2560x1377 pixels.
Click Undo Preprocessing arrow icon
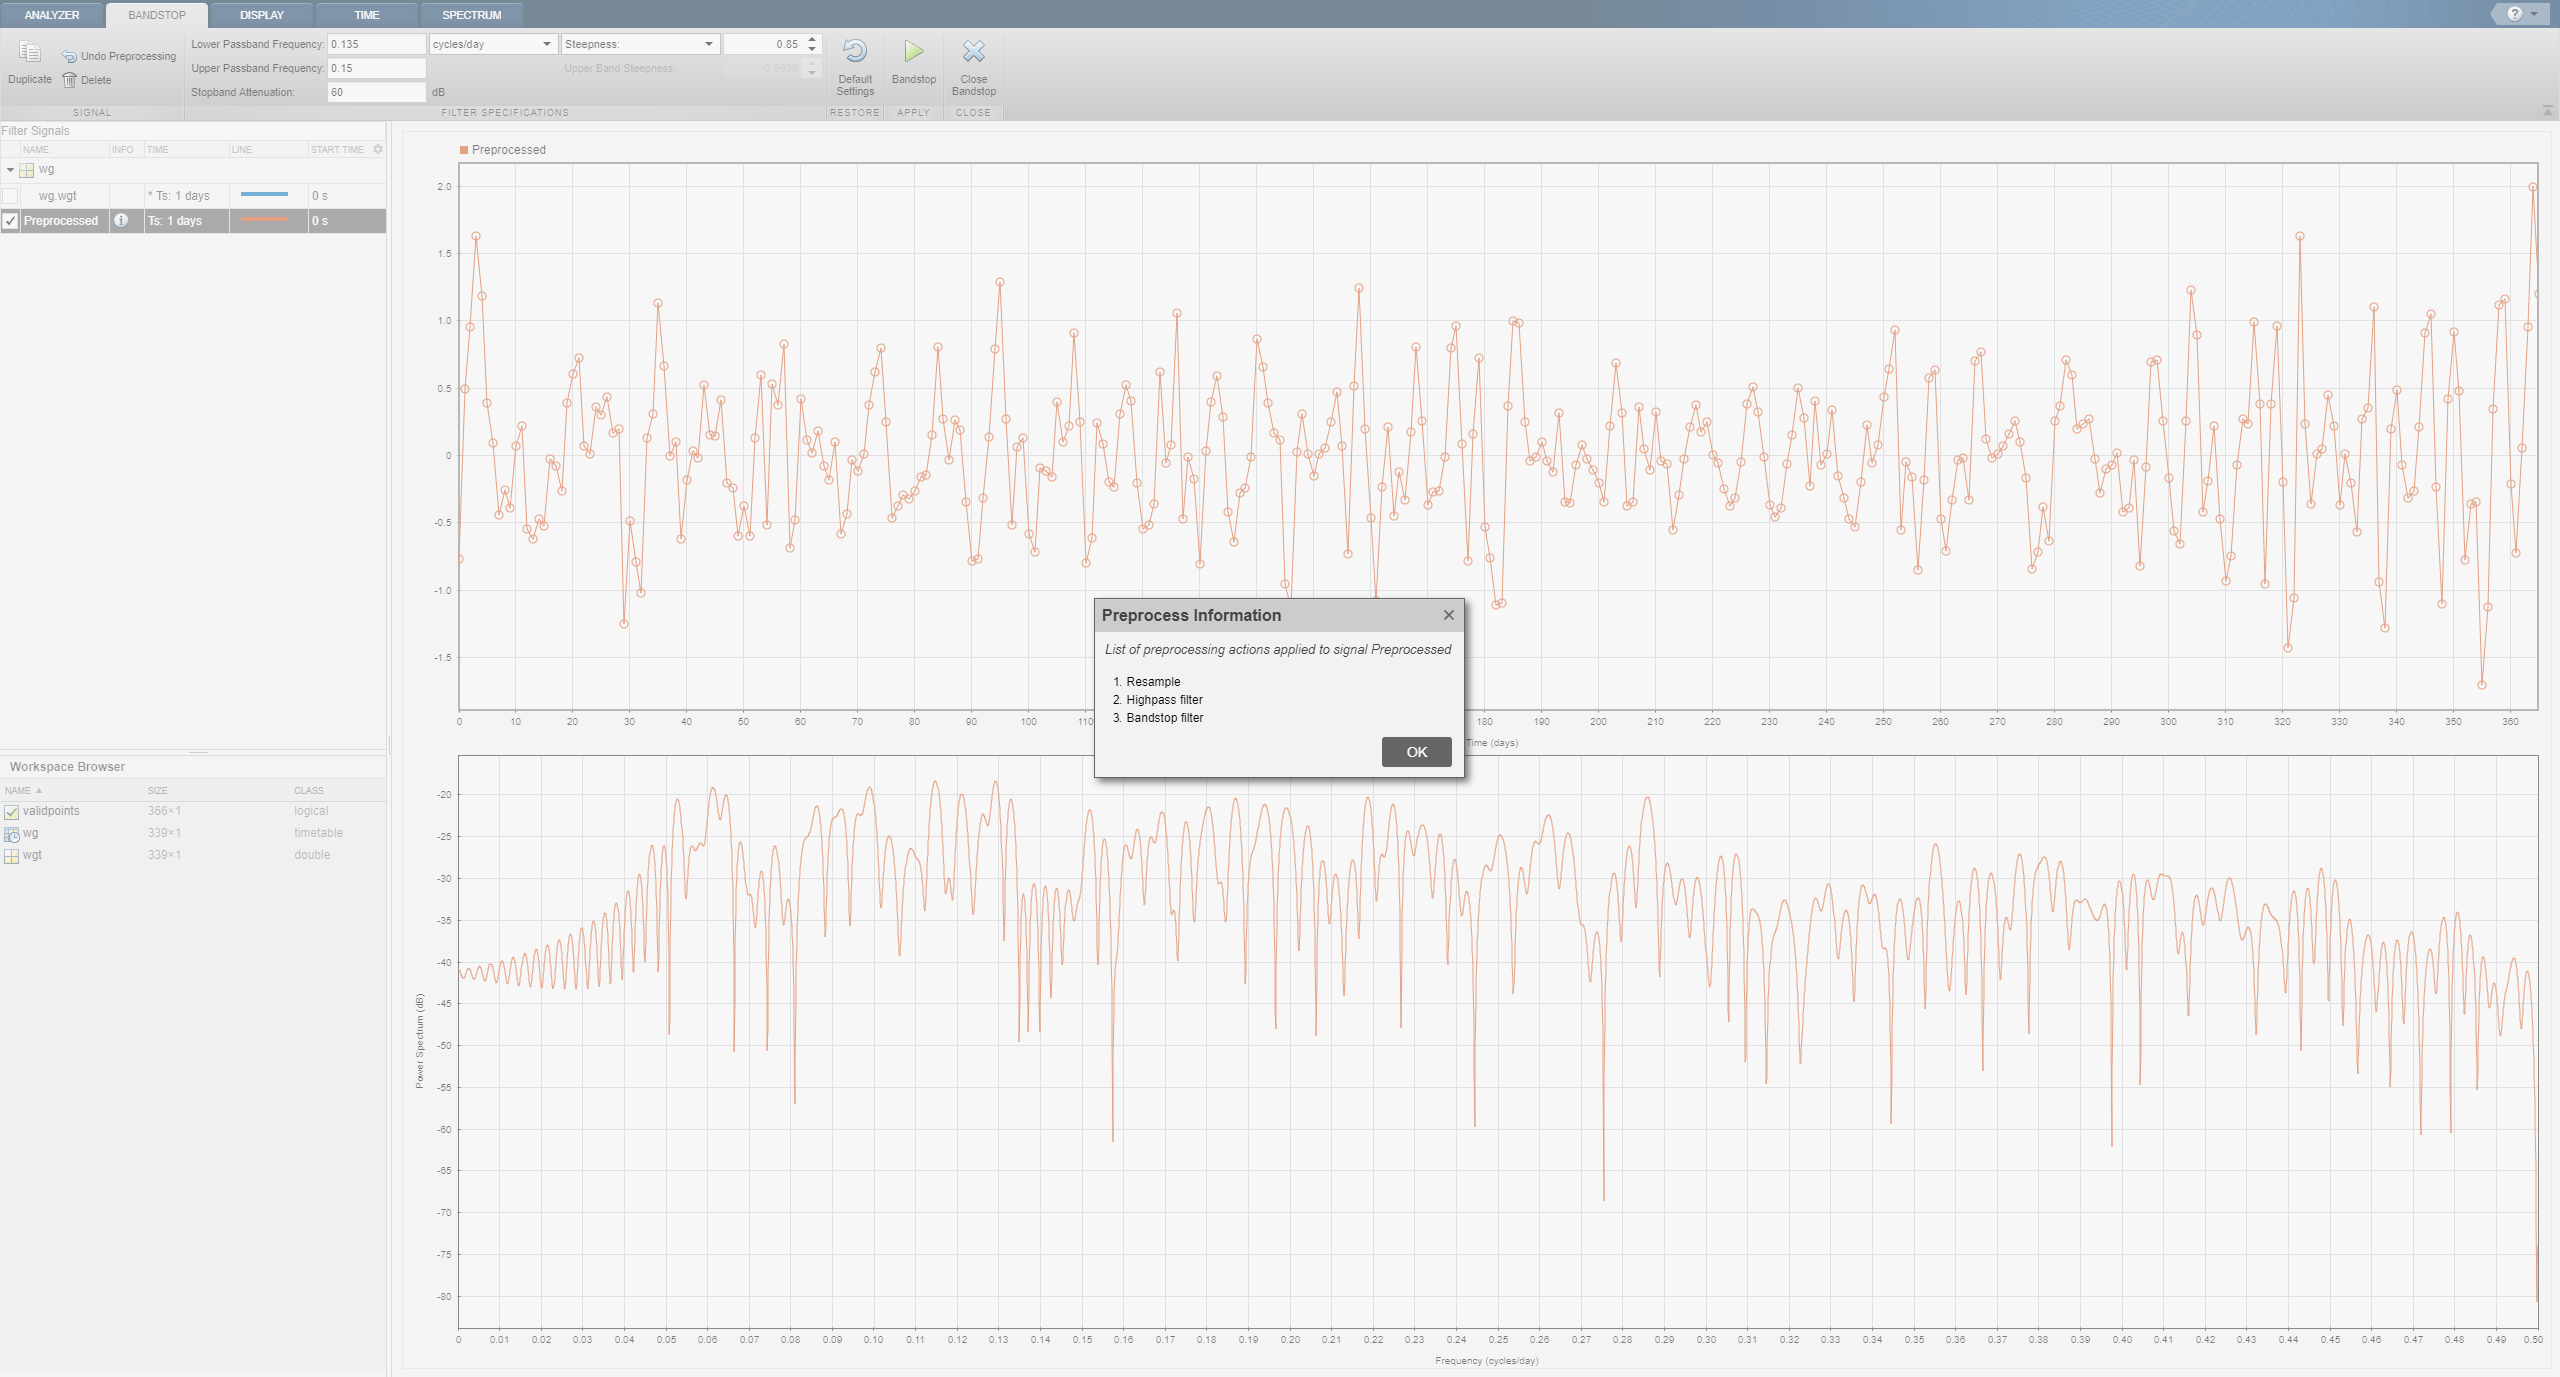coord(69,56)
